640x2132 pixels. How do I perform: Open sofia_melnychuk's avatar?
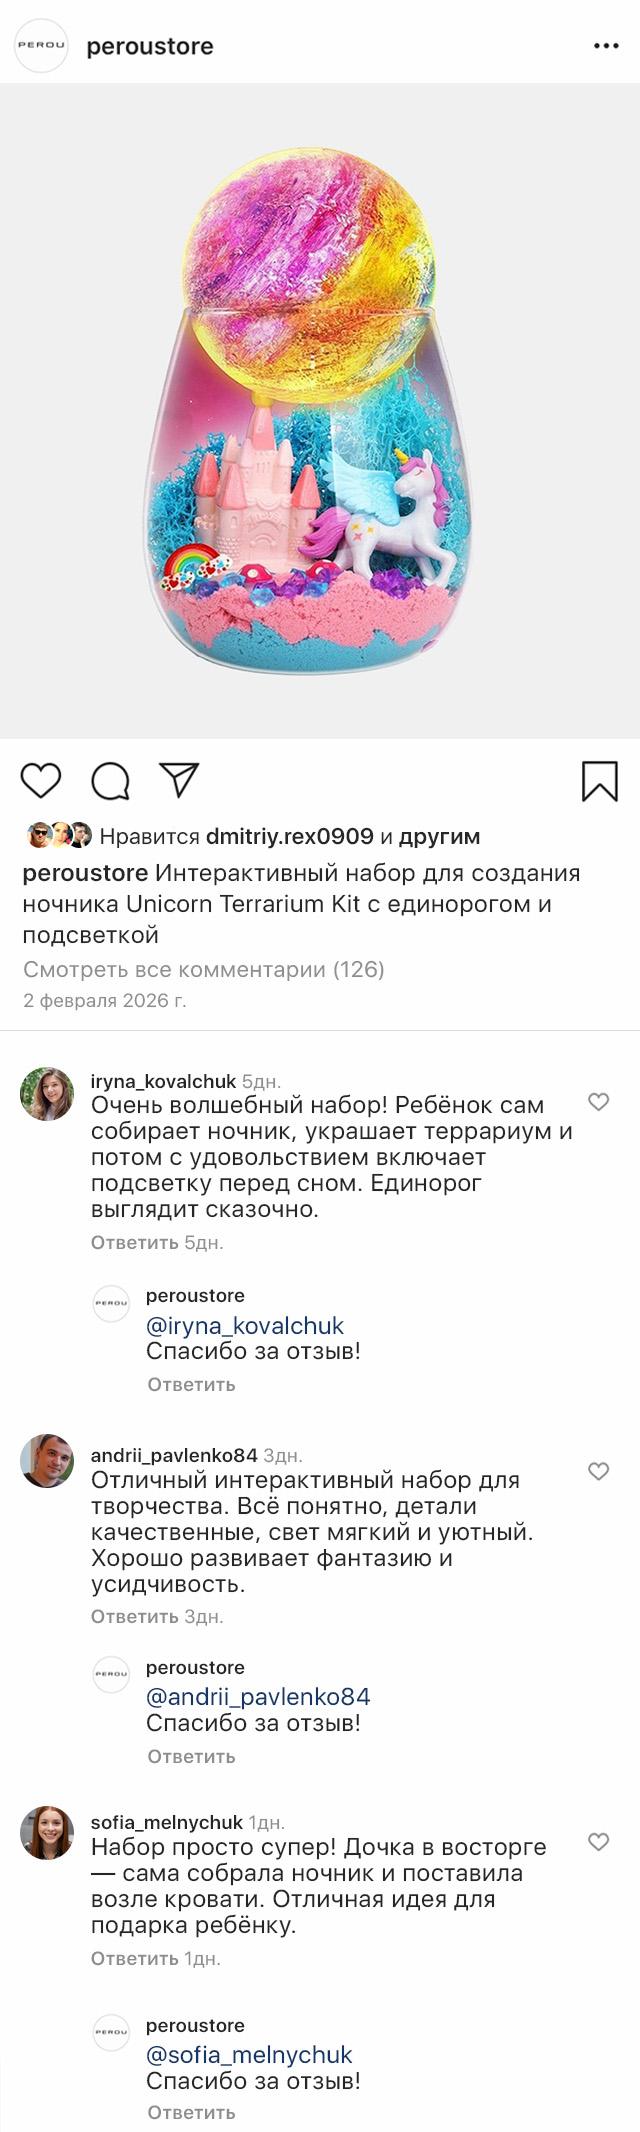coord(47,1833)
